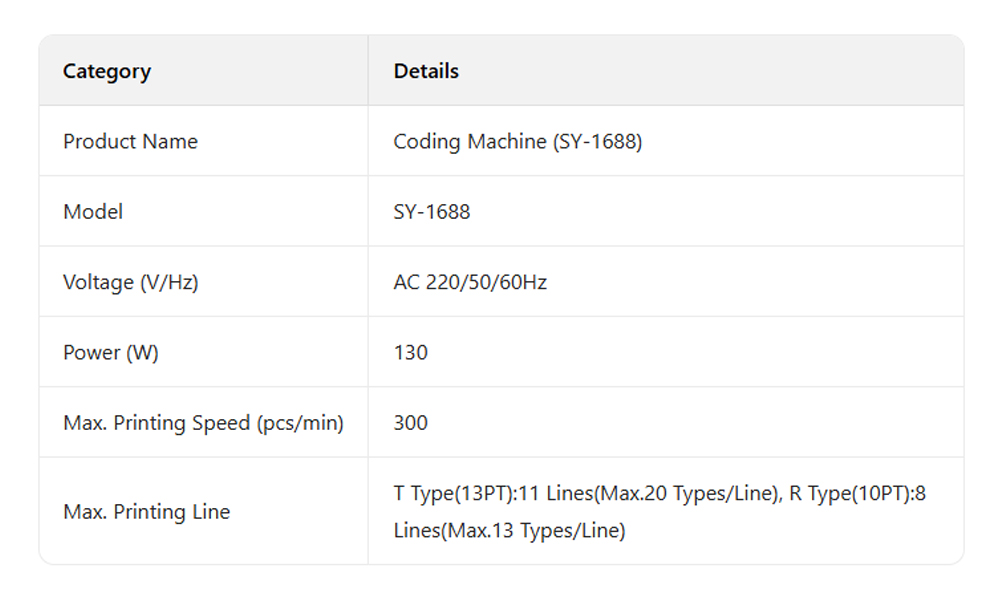Viewport: 1000px width, 600px height.
Task: Select the Max. Printing Line label
Action: 146,512
